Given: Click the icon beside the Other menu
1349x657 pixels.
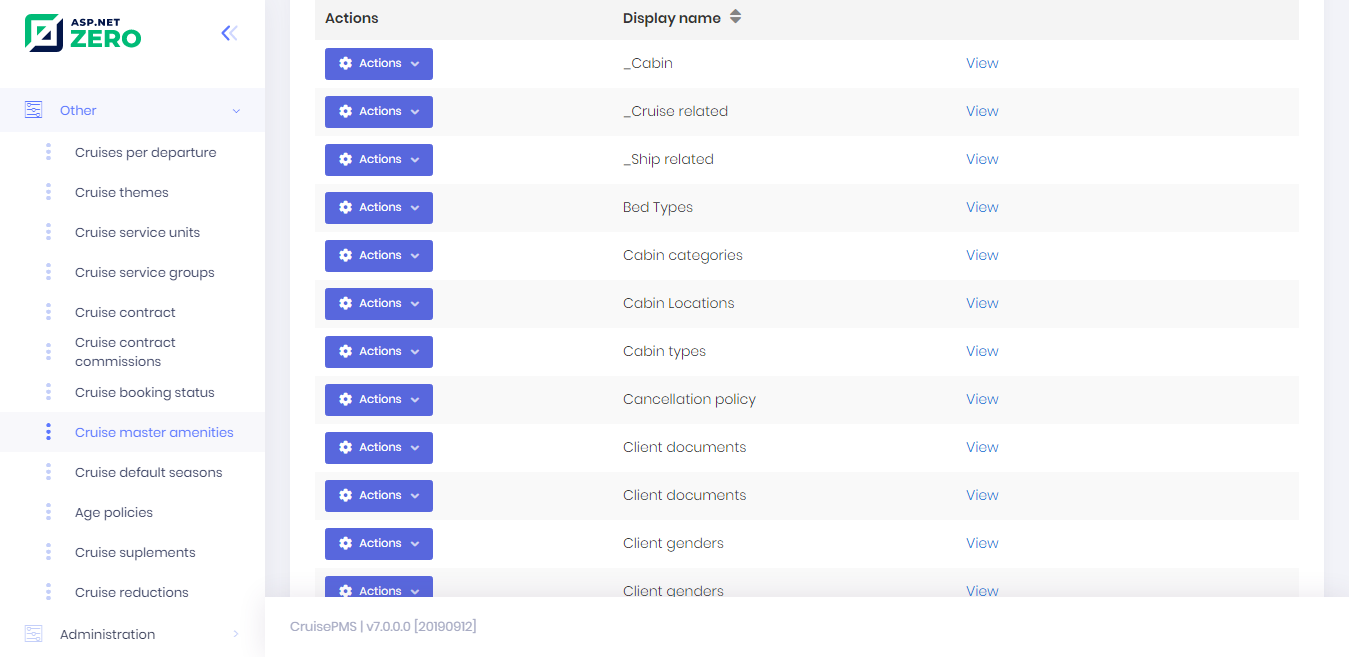Looking at the screenshot, I should click(x=34, y=110).
